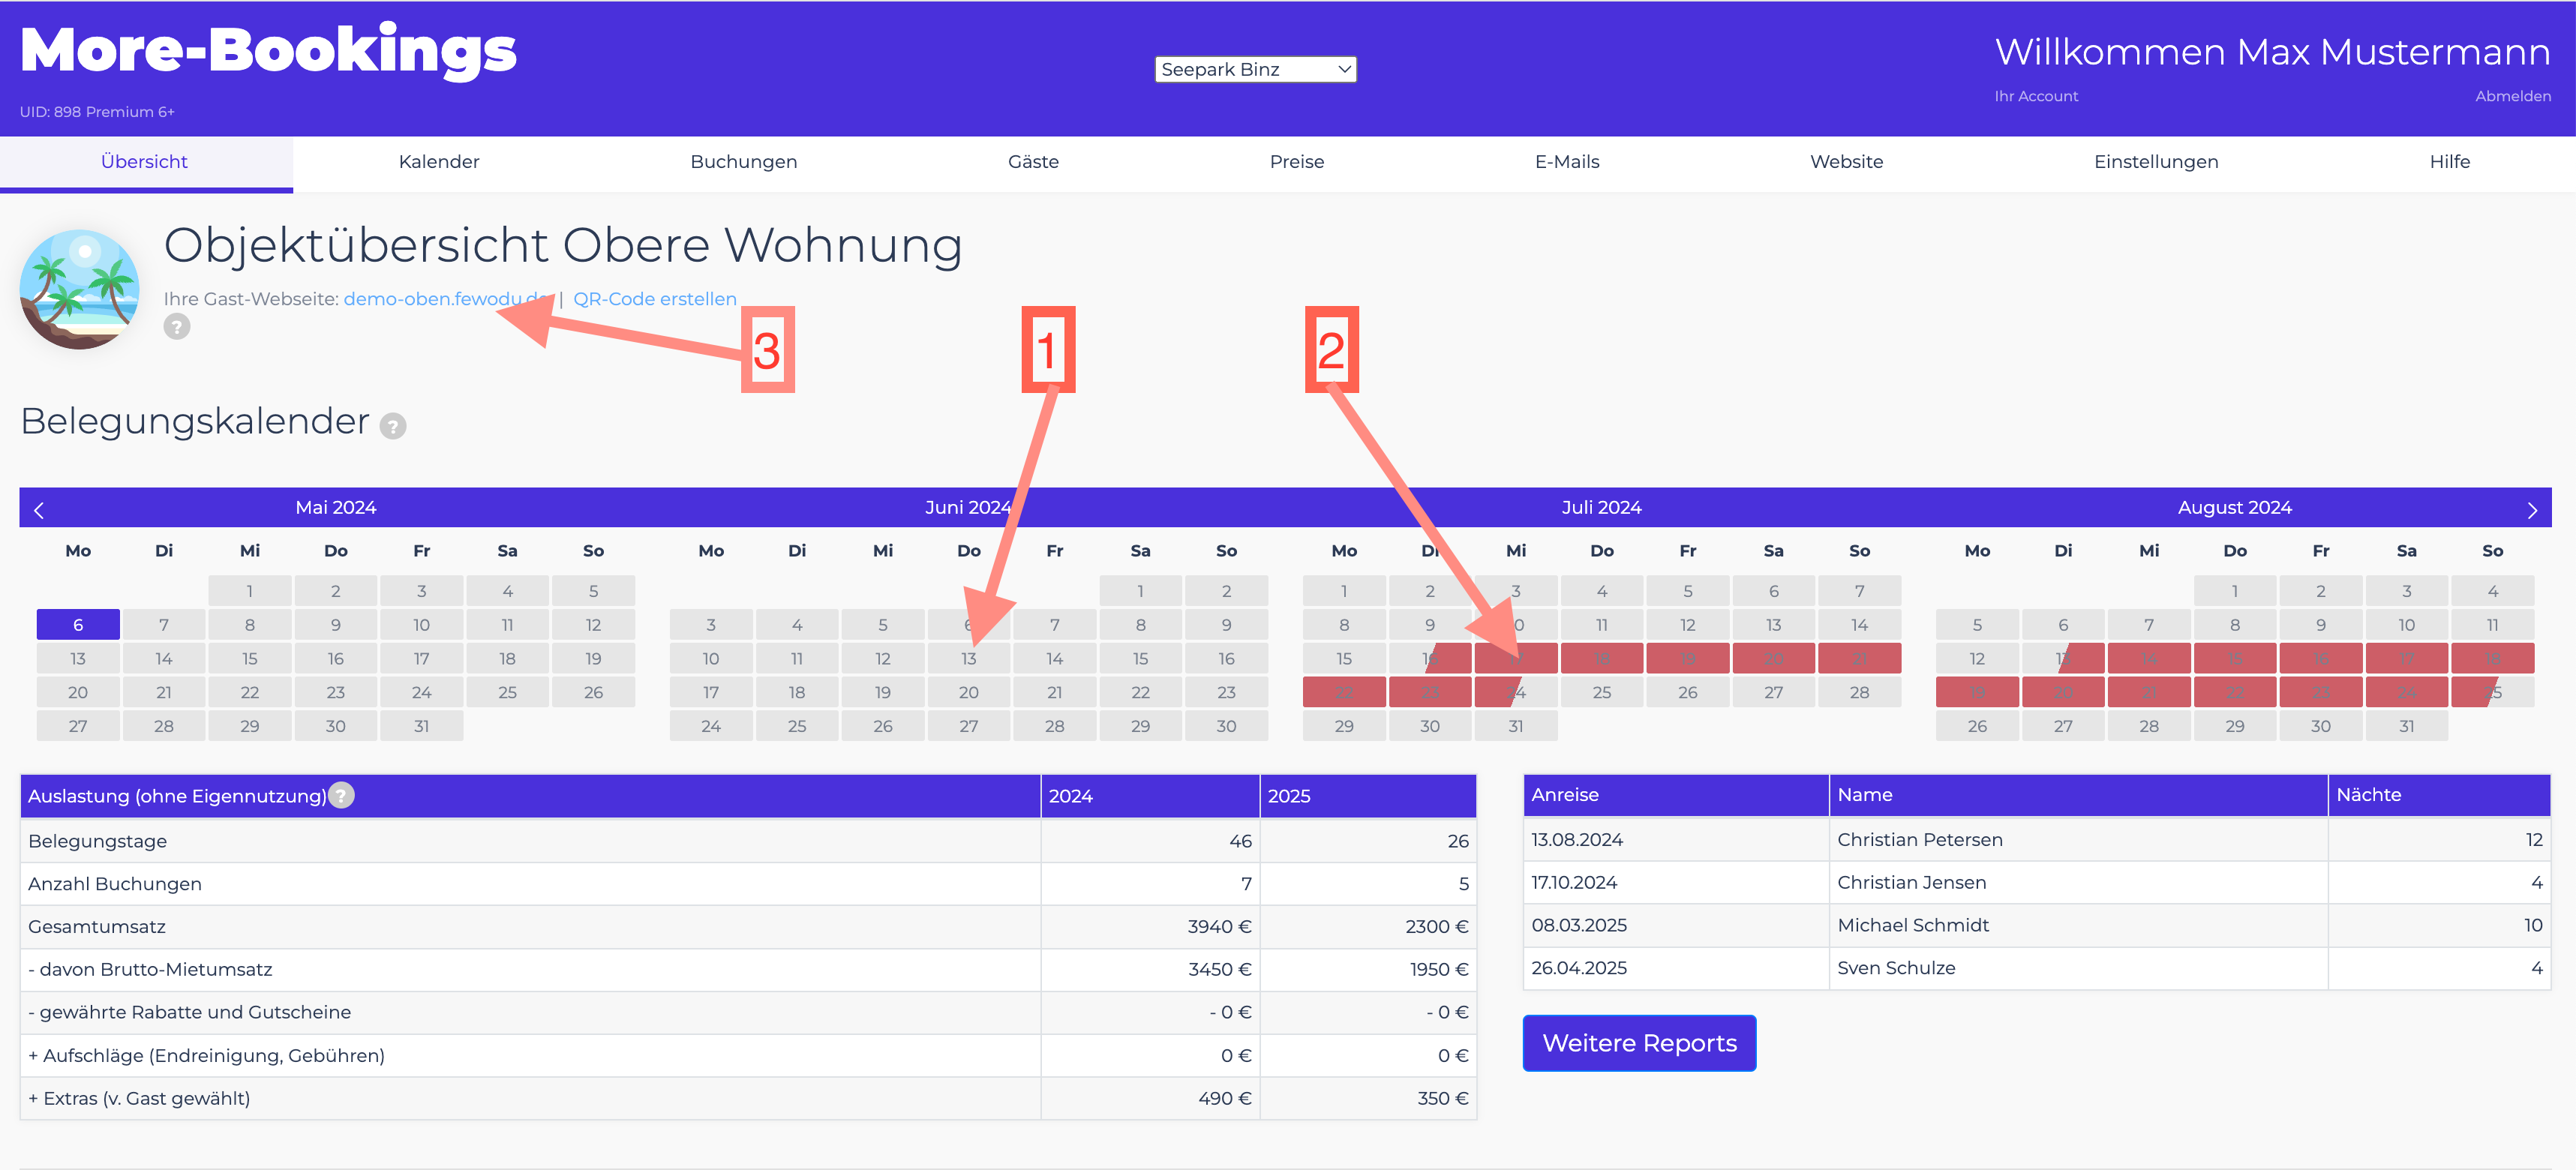Go to previous month in calendar
This screenshot has width=2576, height=1170.
39,510
